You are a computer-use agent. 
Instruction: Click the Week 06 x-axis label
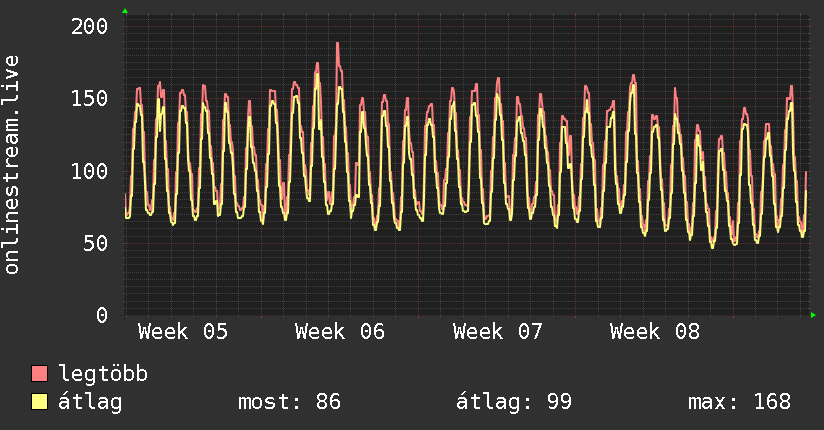pyautogui.click(x=340, y=332)
